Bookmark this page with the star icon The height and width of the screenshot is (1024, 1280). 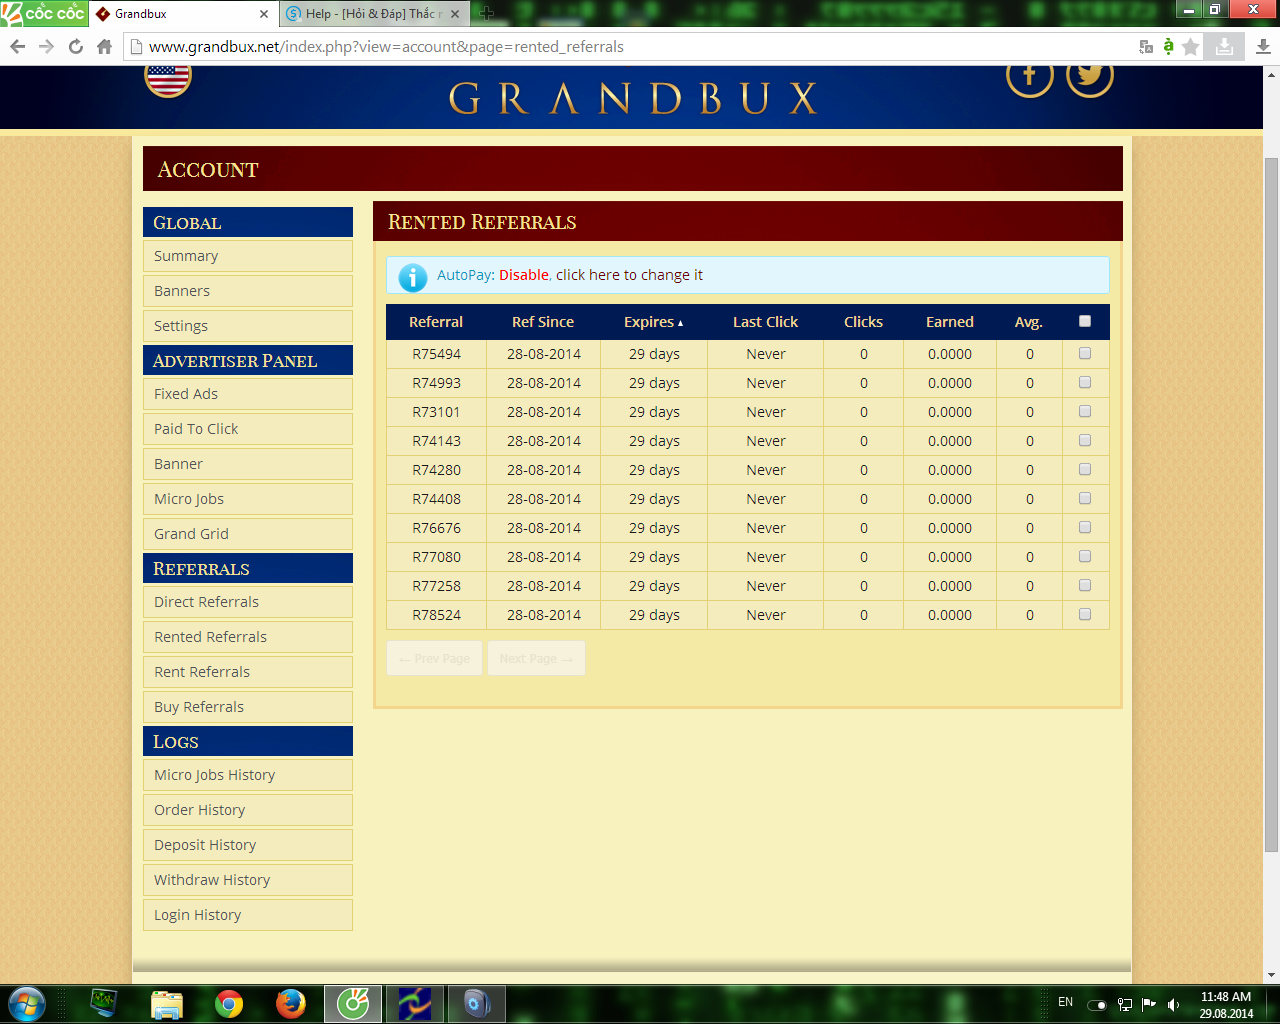(x=1190, y=47)
